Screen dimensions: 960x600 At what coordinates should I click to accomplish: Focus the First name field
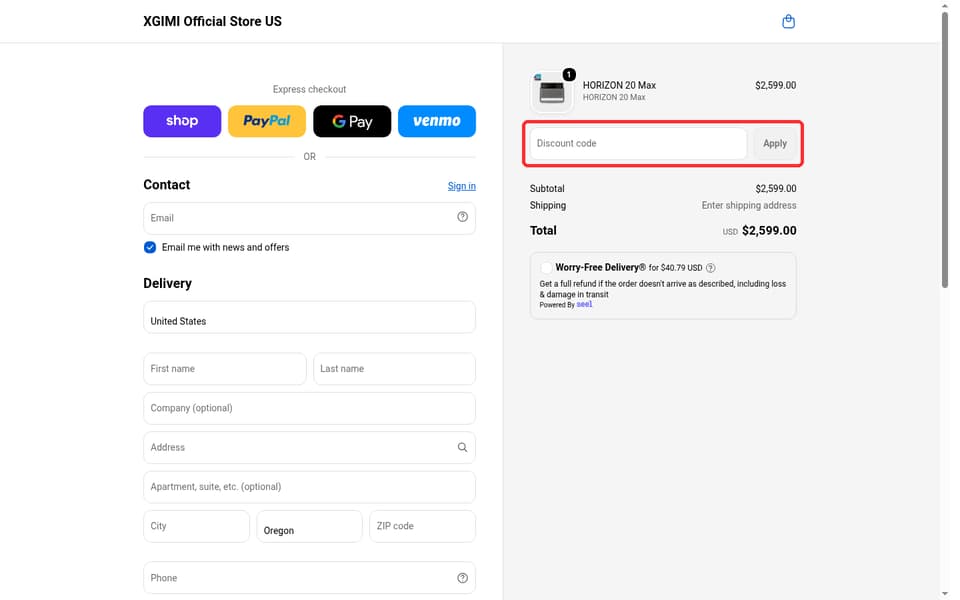tap(225, 369)
